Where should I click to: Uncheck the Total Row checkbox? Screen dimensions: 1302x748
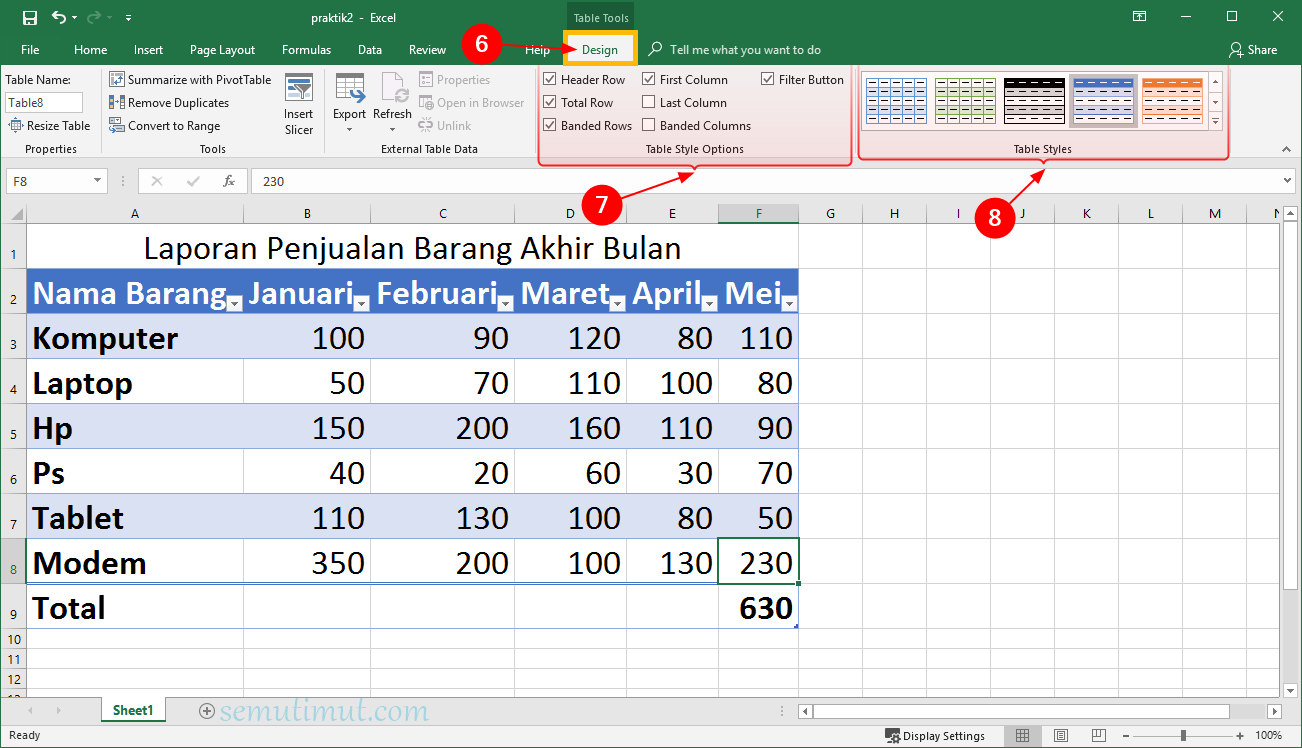coord(550,103)
